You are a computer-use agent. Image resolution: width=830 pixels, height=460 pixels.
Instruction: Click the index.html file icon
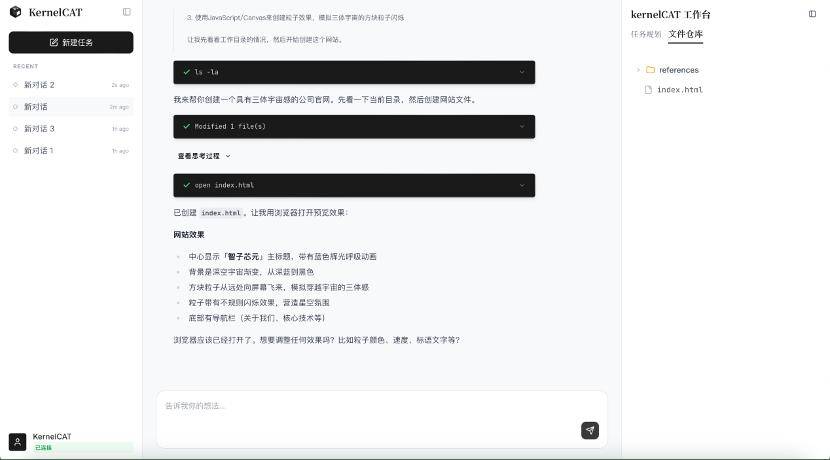tap(648, 90)
